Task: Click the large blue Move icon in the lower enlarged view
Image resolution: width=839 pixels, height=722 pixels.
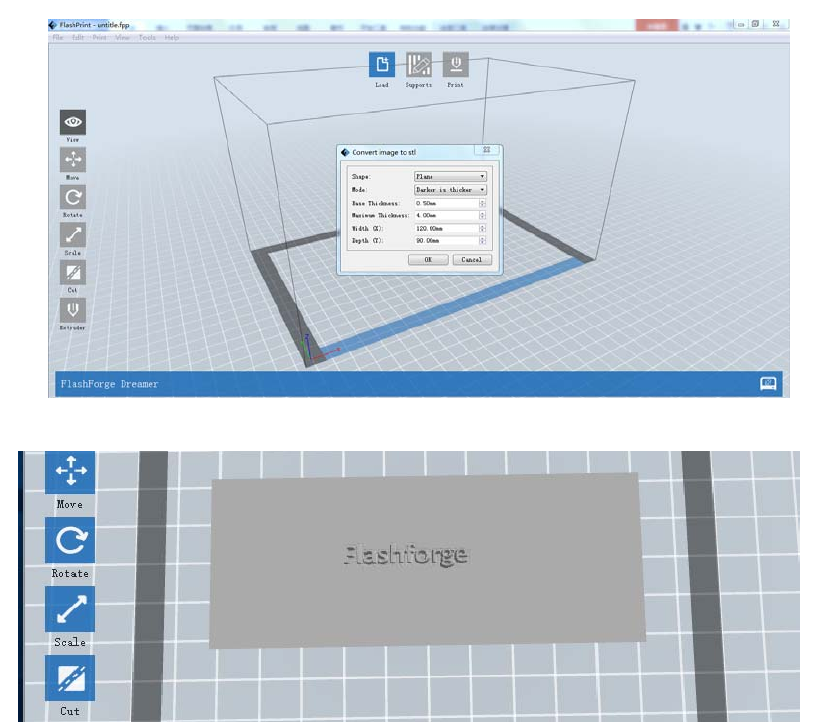Action: tap(70, 472)
